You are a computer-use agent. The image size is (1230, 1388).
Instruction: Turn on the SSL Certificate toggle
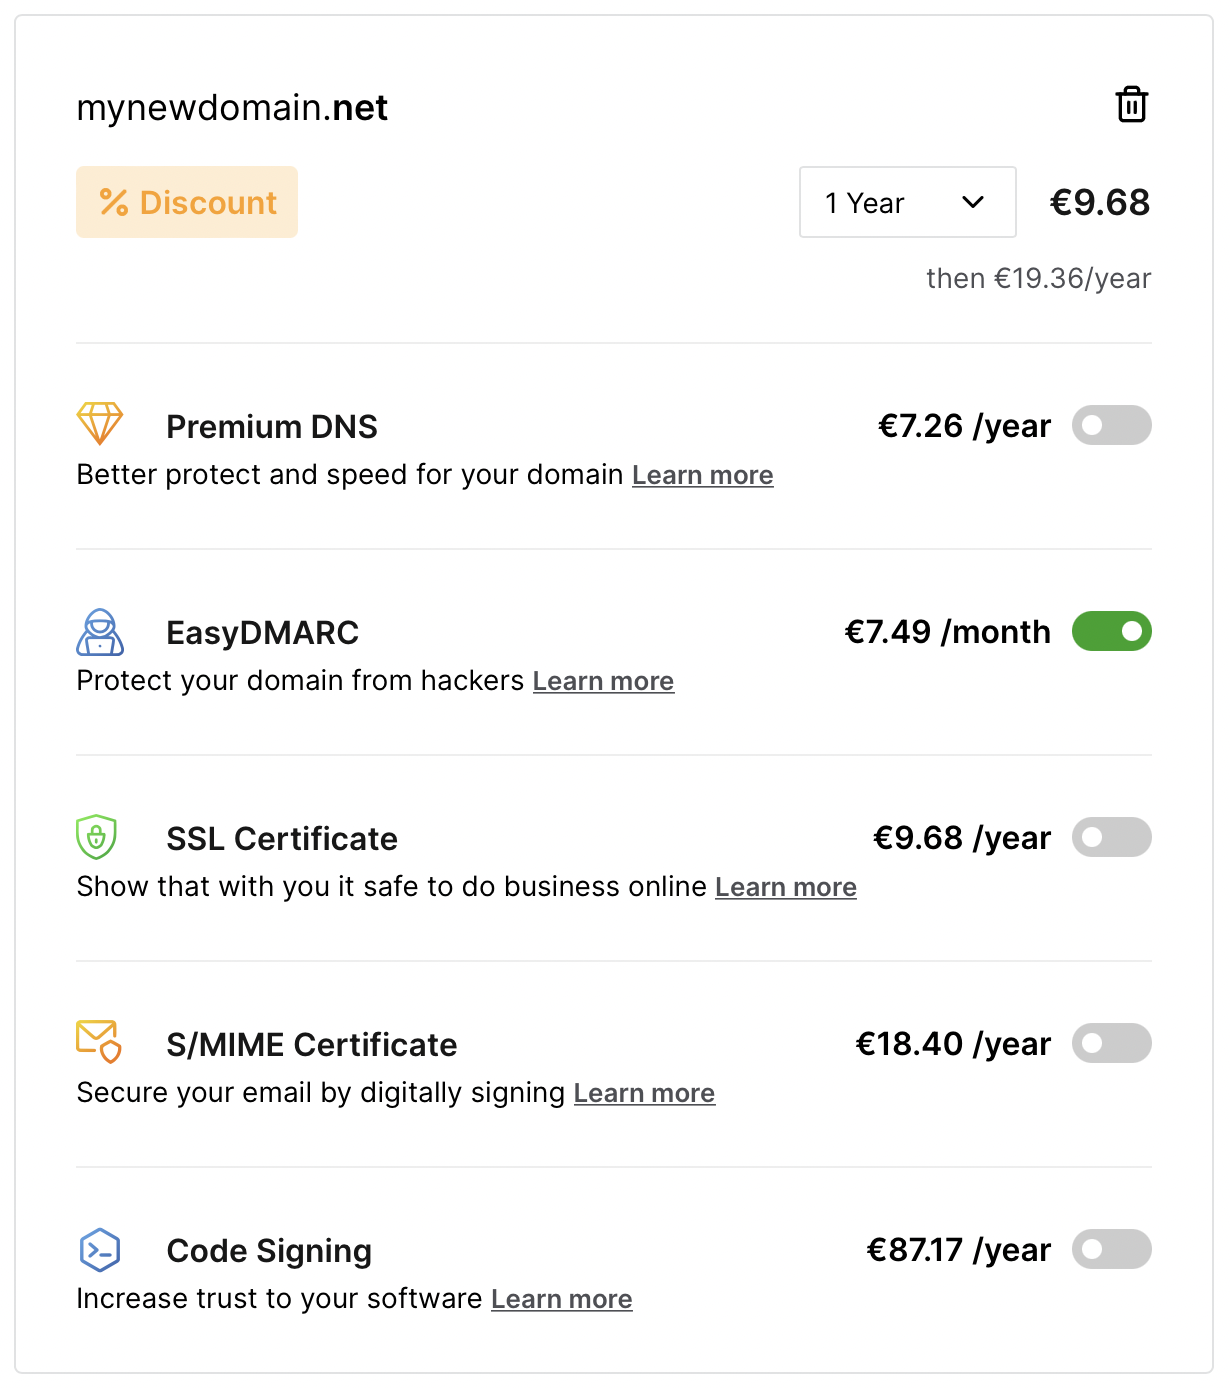(1111, 838)
